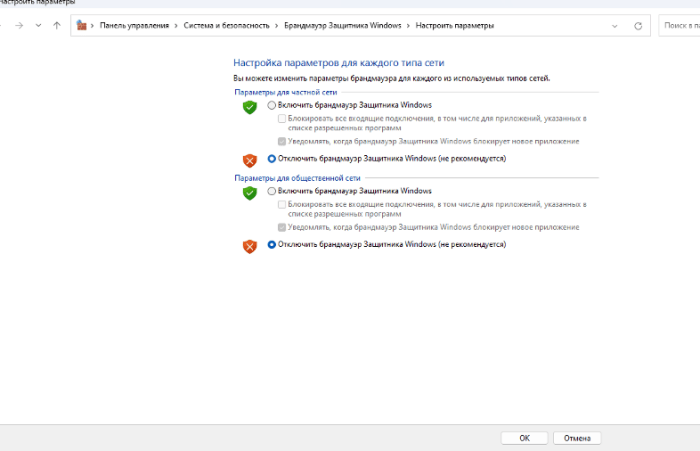700x451 pixels.
Task: Check block all incoming connections for private network
Action: [282, 119]
